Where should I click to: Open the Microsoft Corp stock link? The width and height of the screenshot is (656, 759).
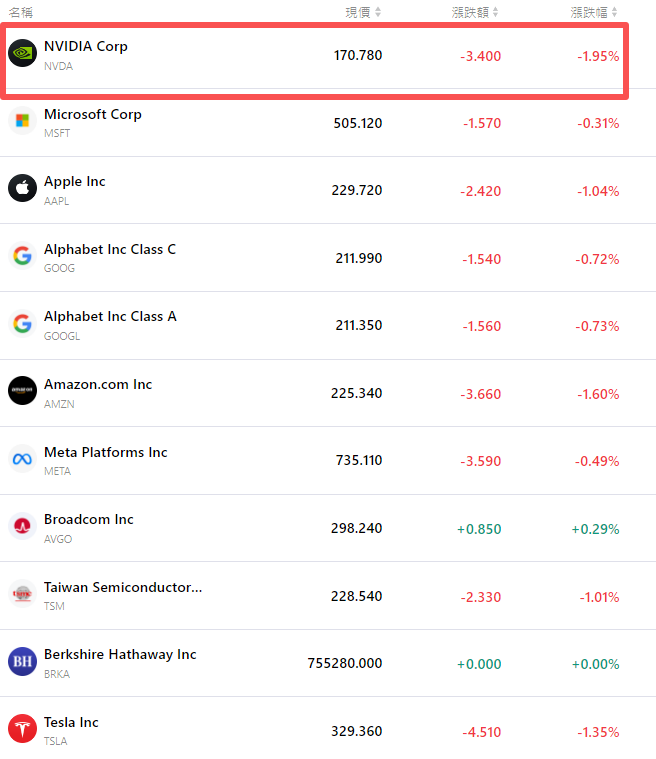(x=93, y=114)
